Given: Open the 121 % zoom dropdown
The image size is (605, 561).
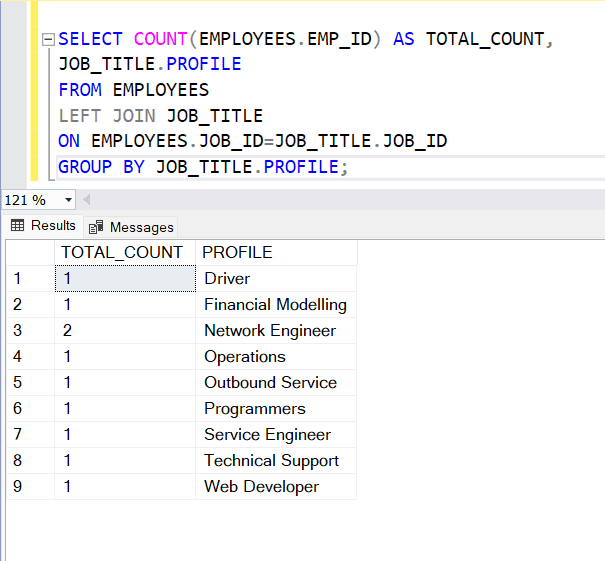Looking at the screenshot, I should coord(68,200).
